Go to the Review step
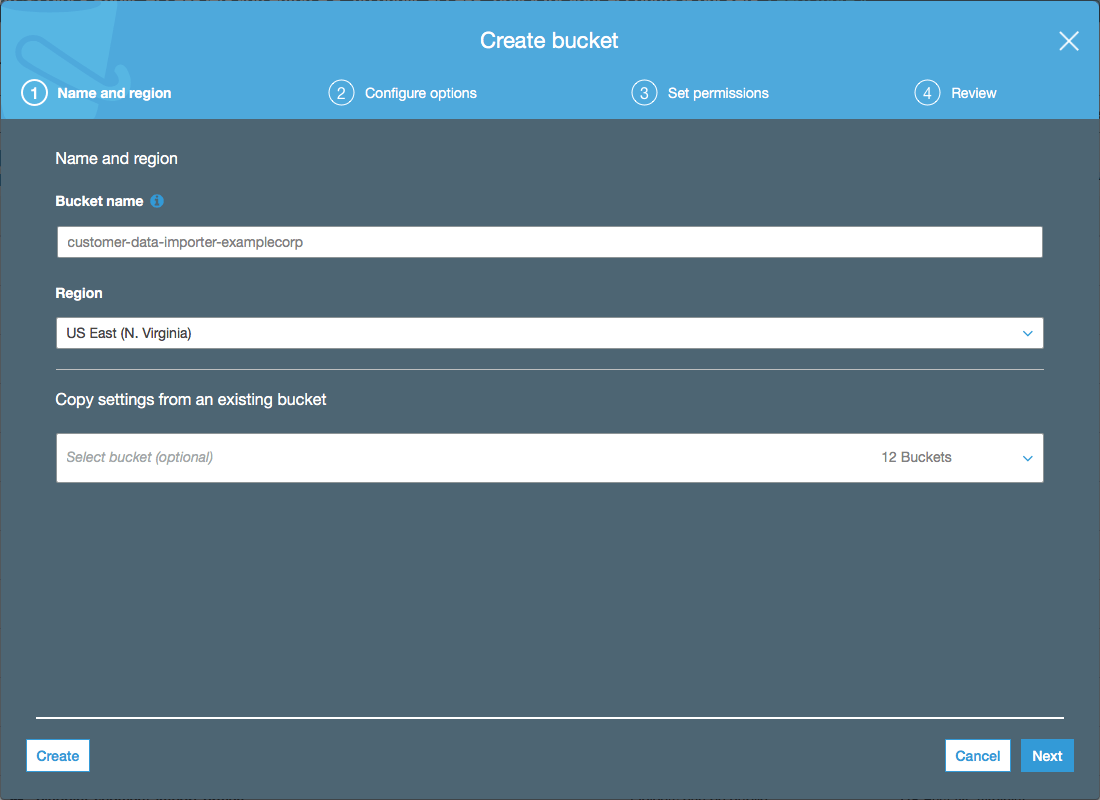Viewport: 1100px width, 800px height. pos(976,92)
